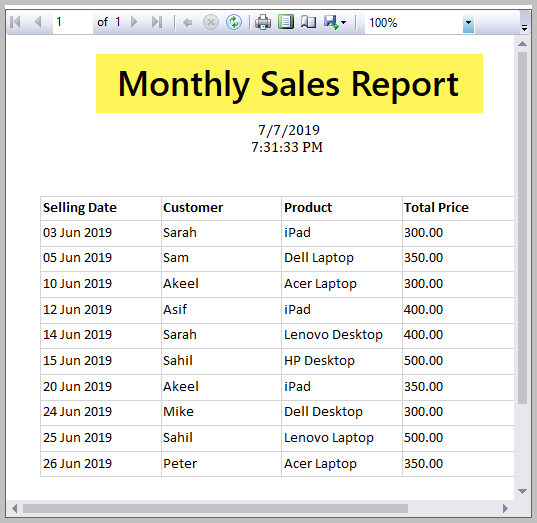Open the page setup dialog
The image size is (537, 523).
(x=308, y=23)
